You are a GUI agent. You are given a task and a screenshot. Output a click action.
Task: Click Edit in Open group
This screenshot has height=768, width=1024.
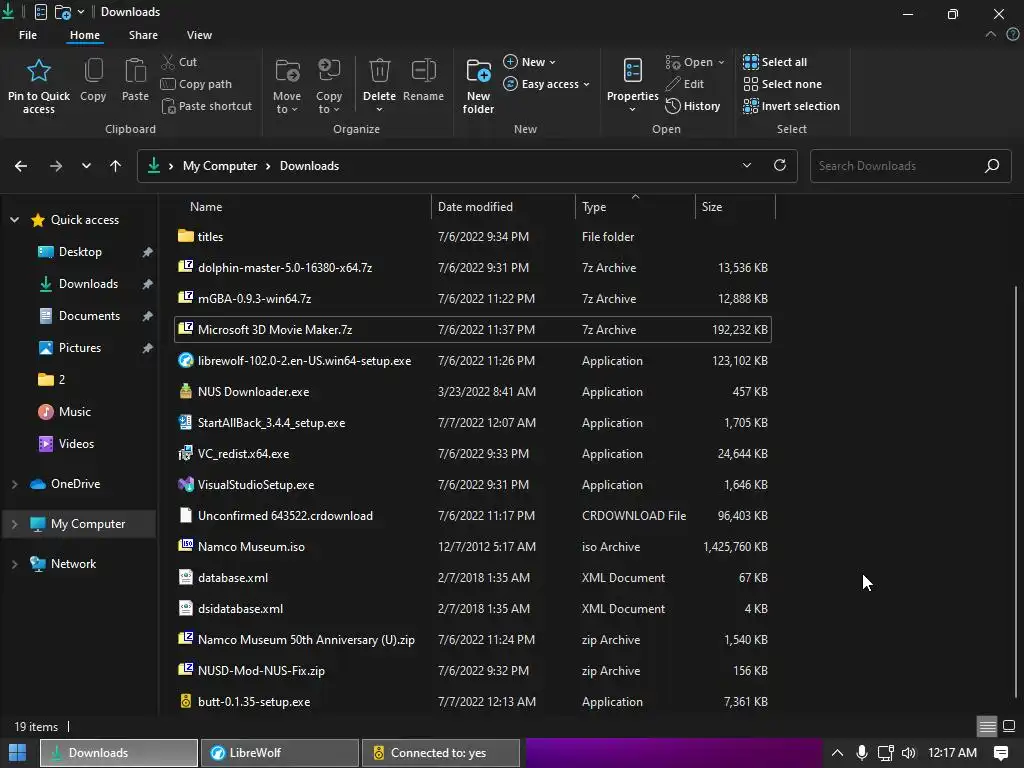tap(684, 84)
